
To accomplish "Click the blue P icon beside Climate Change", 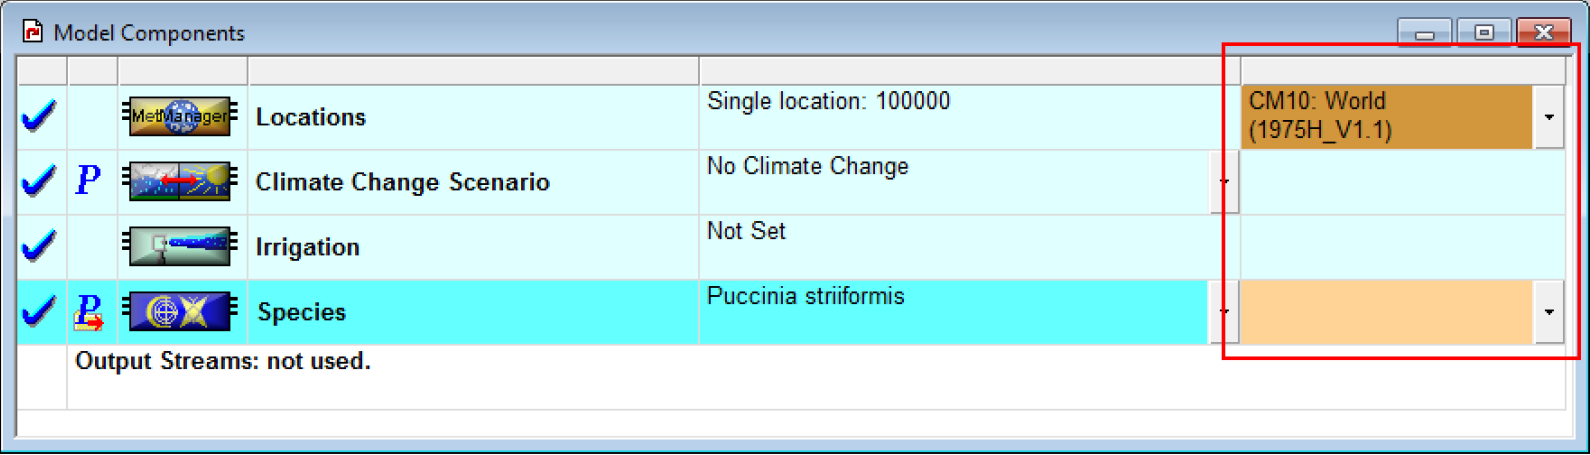I will pos(88,180).
